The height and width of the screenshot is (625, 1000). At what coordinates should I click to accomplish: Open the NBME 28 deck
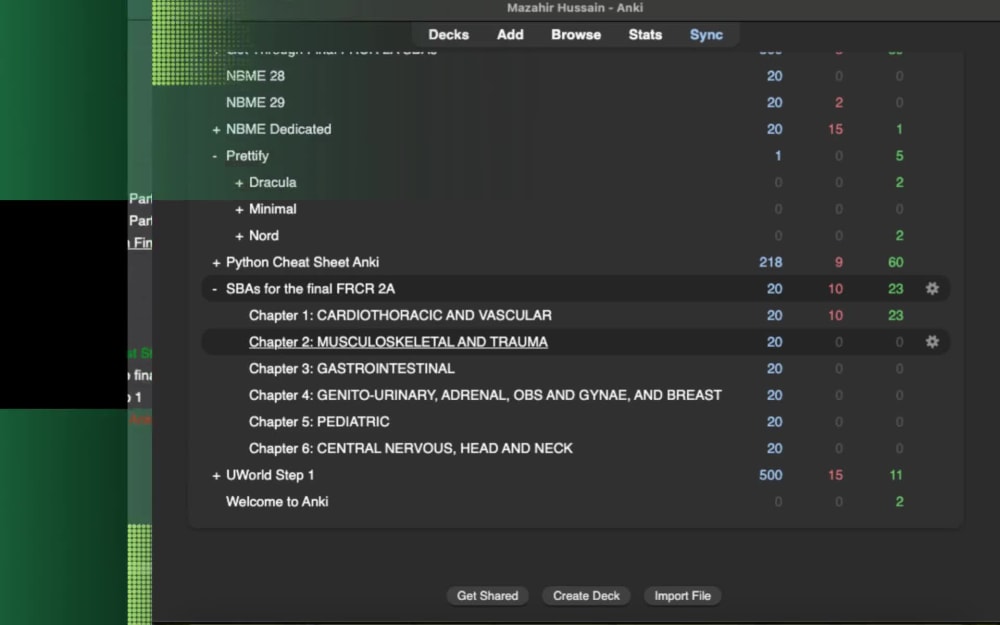(255, 76)
